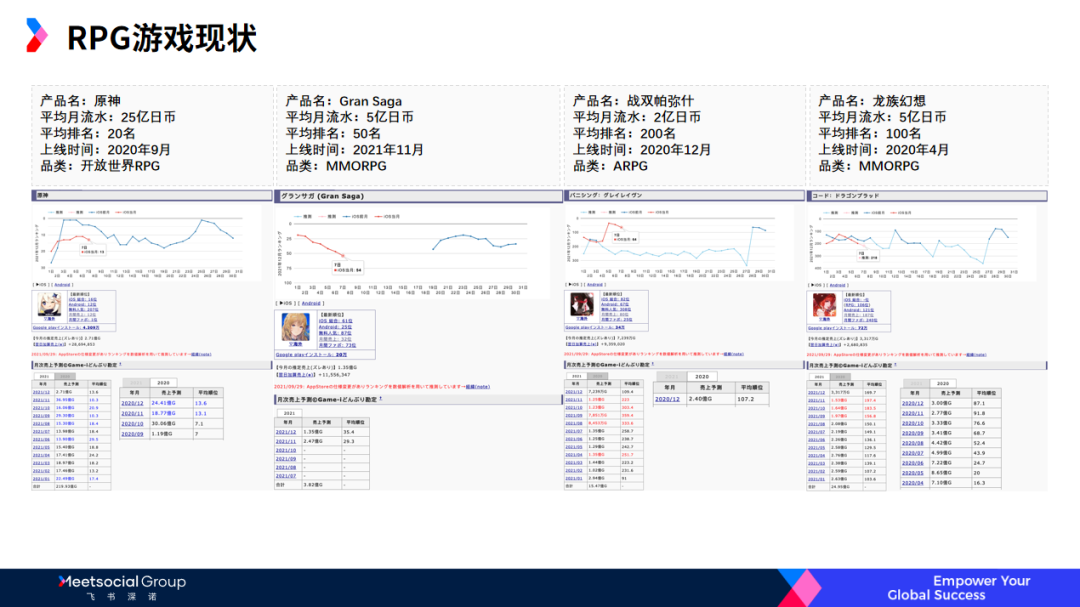The width and height of the screenshot is (1080, 607).
Task: Select the text "产品名：战双帕弥什"
Action: pyautogui.click(x=634, y=101)
